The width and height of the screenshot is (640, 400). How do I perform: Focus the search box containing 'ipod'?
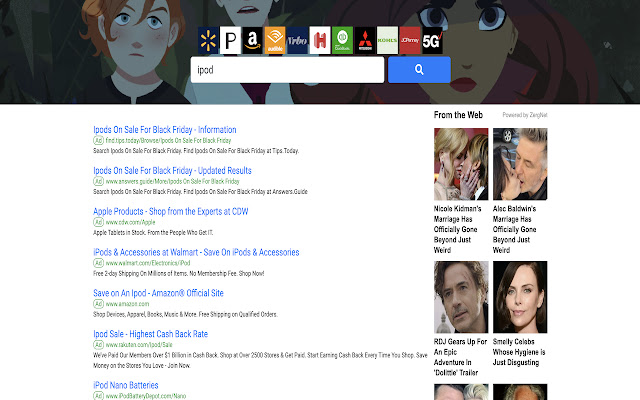[287, 70]
